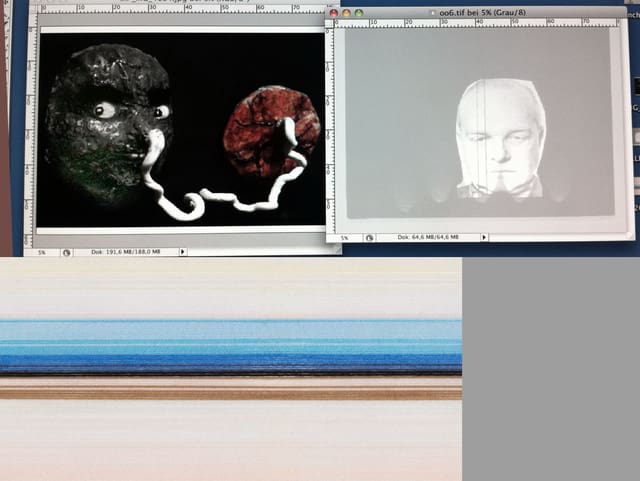Image resolution: width=640 pixels, height=481 pixels.
Task: Close the oo6.tif document window
Action: [334, 13]
